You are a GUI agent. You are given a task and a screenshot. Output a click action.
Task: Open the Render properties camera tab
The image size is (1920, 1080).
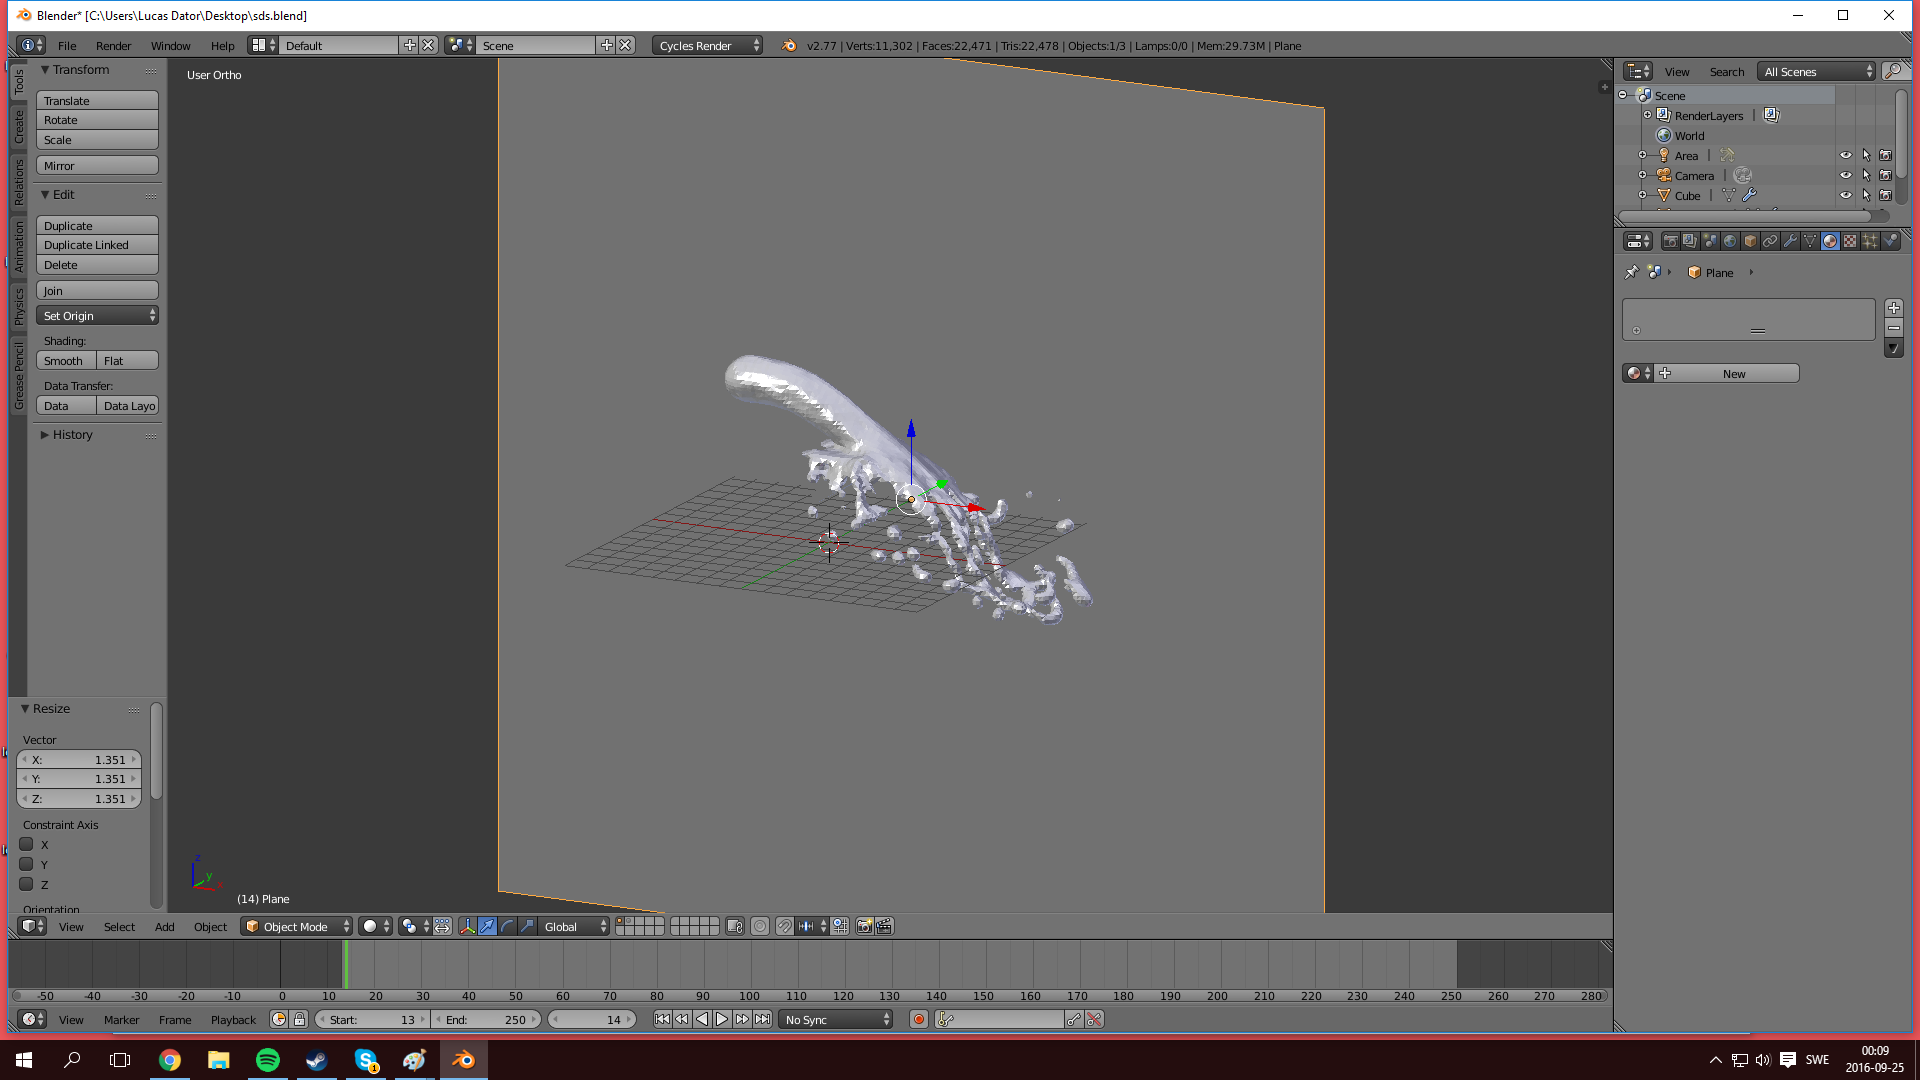1670,241
